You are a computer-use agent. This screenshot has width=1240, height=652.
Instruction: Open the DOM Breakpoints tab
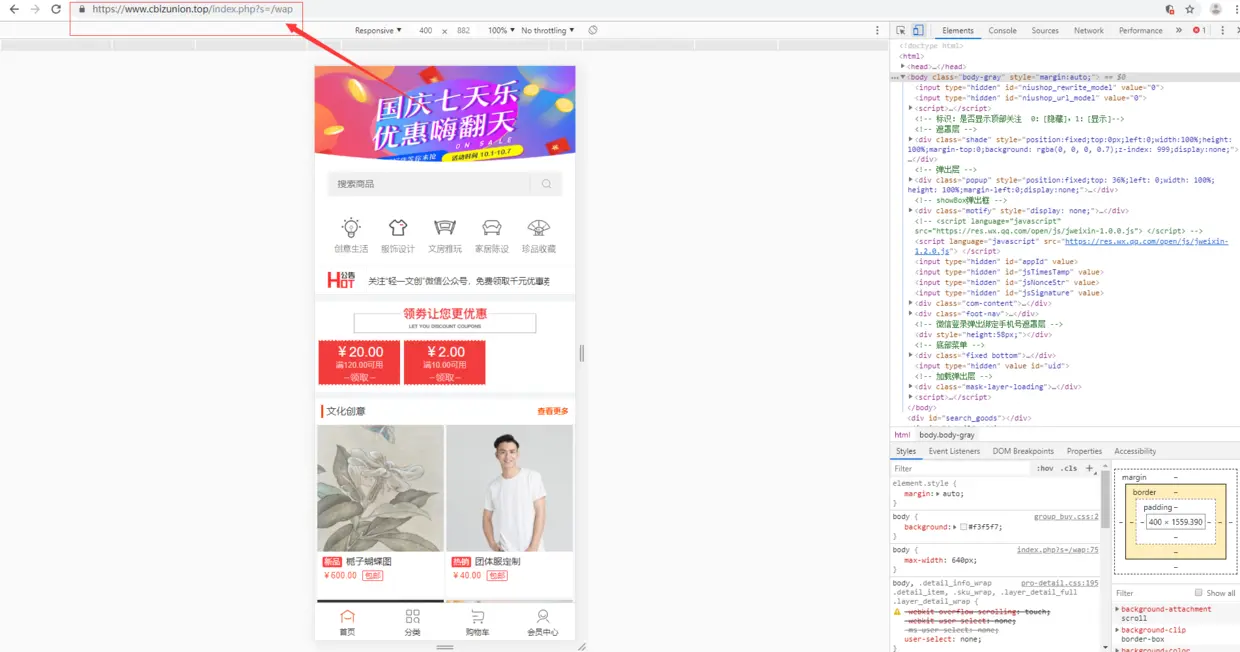coord(1023,451)
